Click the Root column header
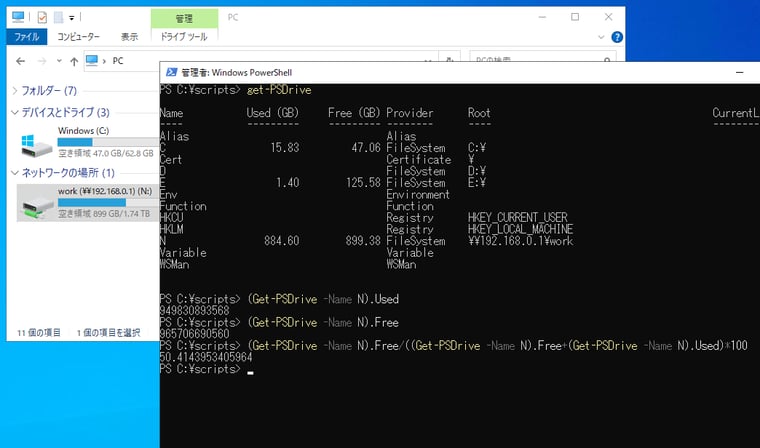 pyautogui.click(x=479, y=113)
